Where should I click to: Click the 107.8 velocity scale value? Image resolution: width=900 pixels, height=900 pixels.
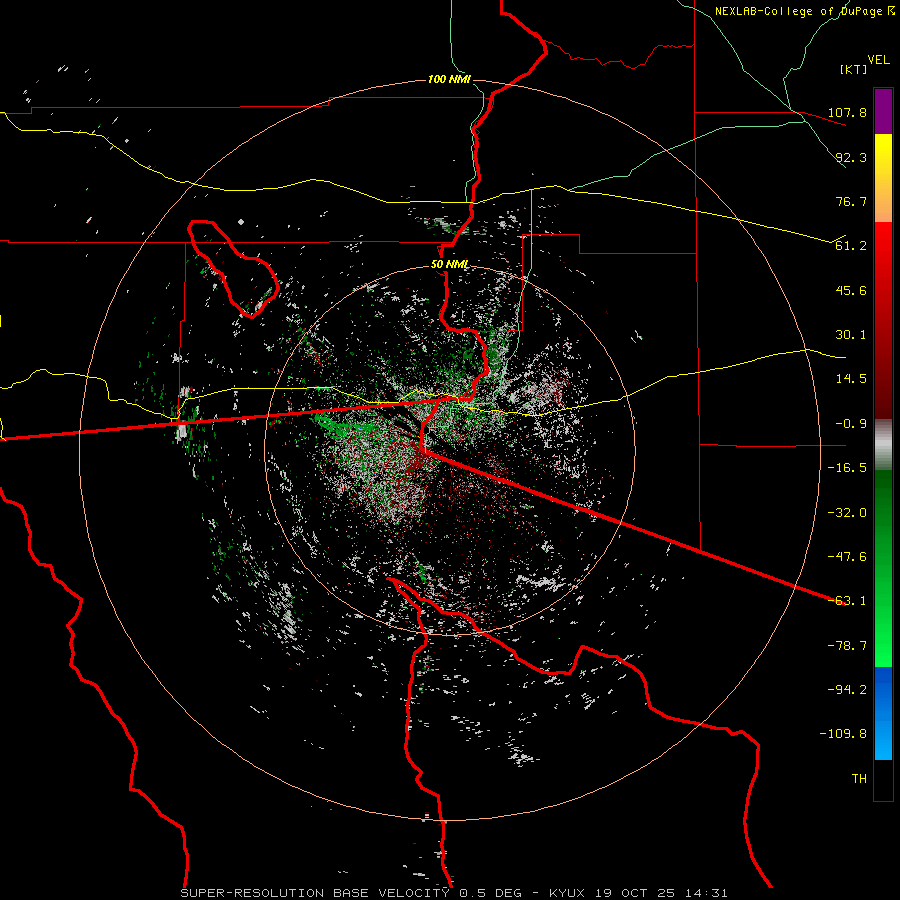tap(847, 112)
